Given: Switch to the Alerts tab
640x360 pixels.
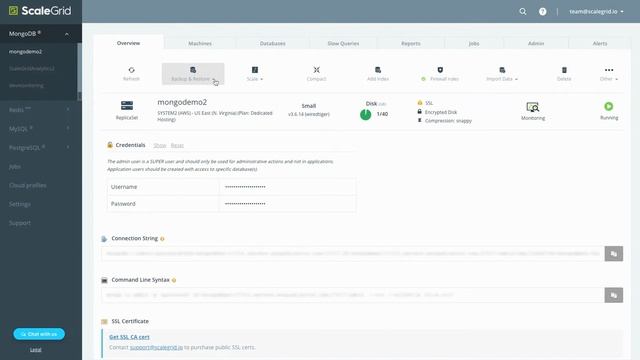Looking at the screenshot, I should point(600,43).
